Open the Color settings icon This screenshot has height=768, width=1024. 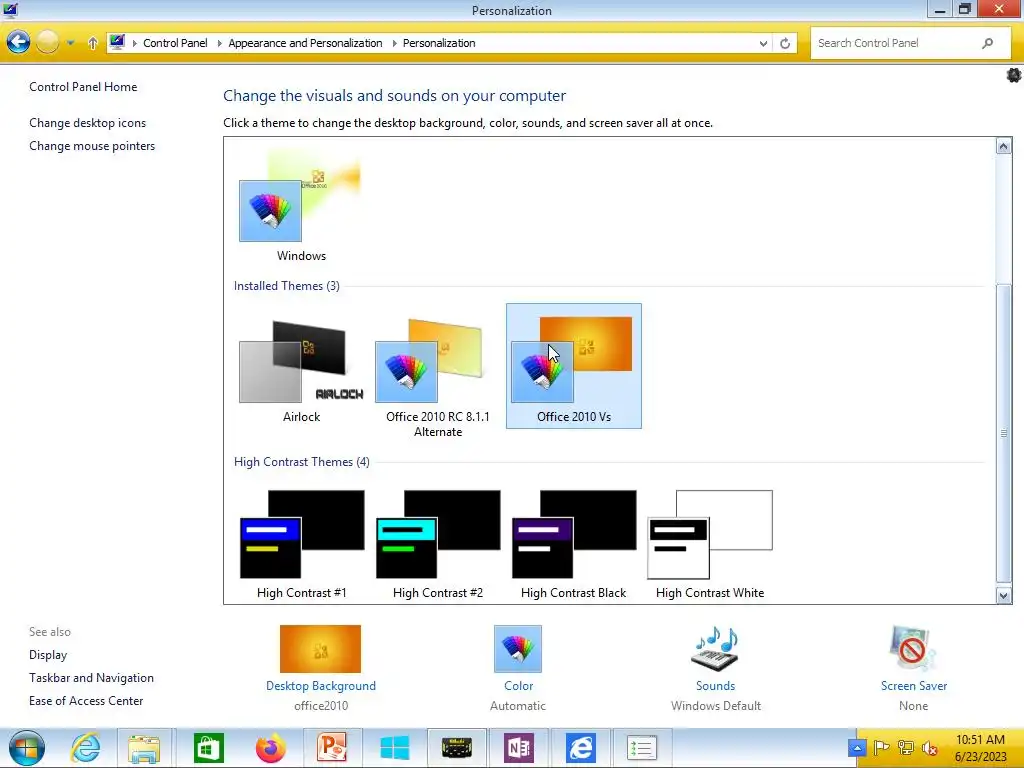tap(518, 649)
